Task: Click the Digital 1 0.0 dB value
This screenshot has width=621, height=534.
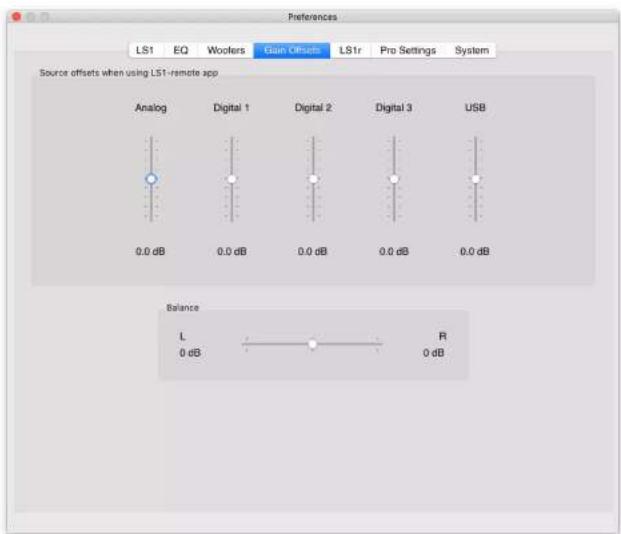Action: pos(232,251)
